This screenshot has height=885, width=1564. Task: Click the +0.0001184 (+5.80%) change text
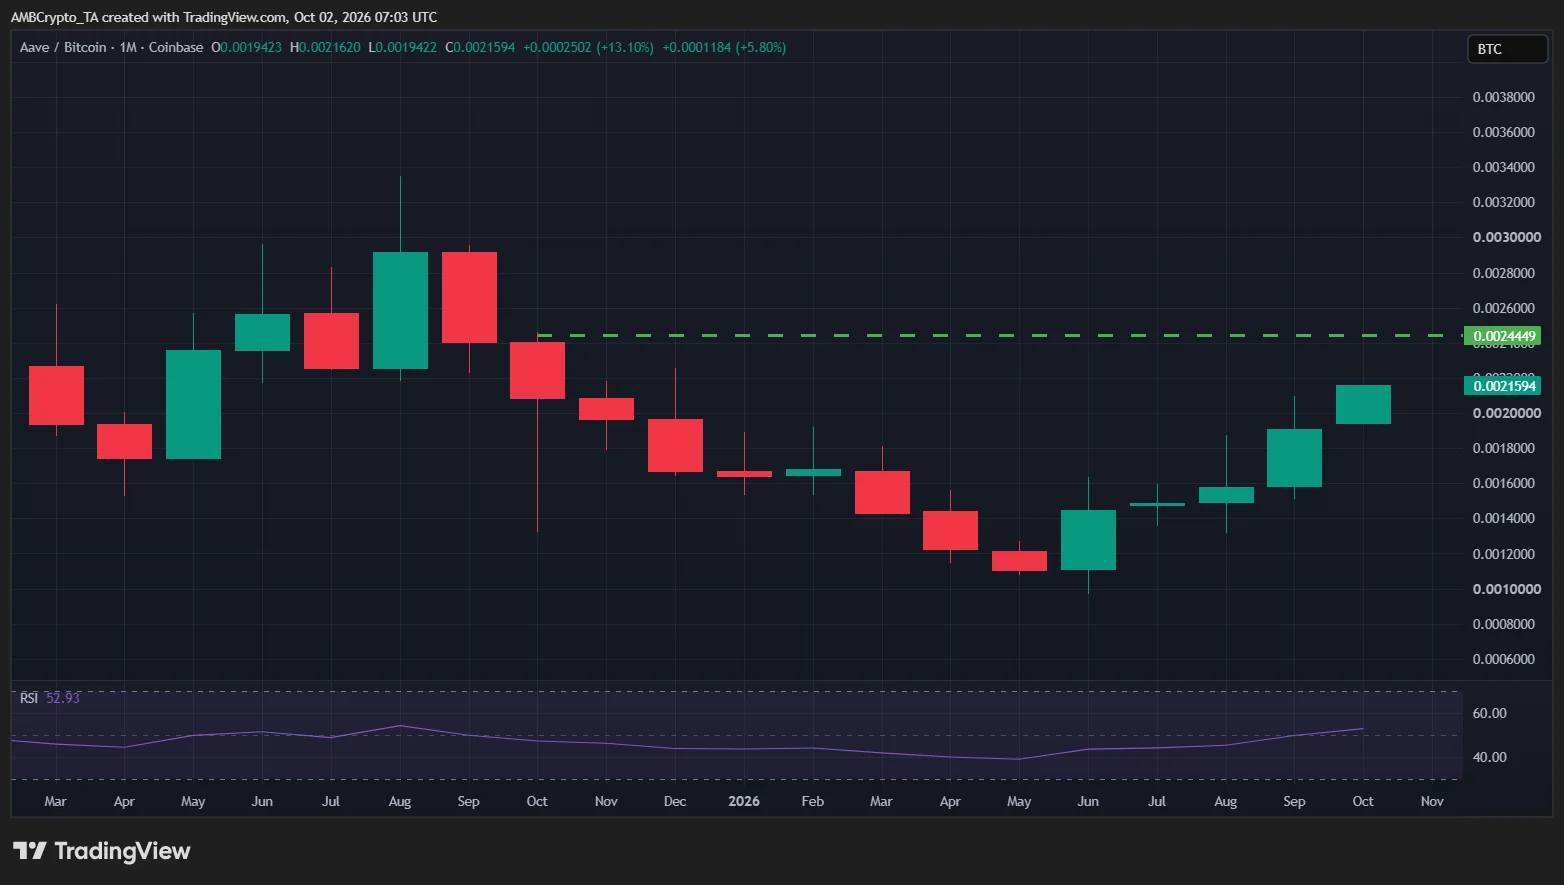724,47
